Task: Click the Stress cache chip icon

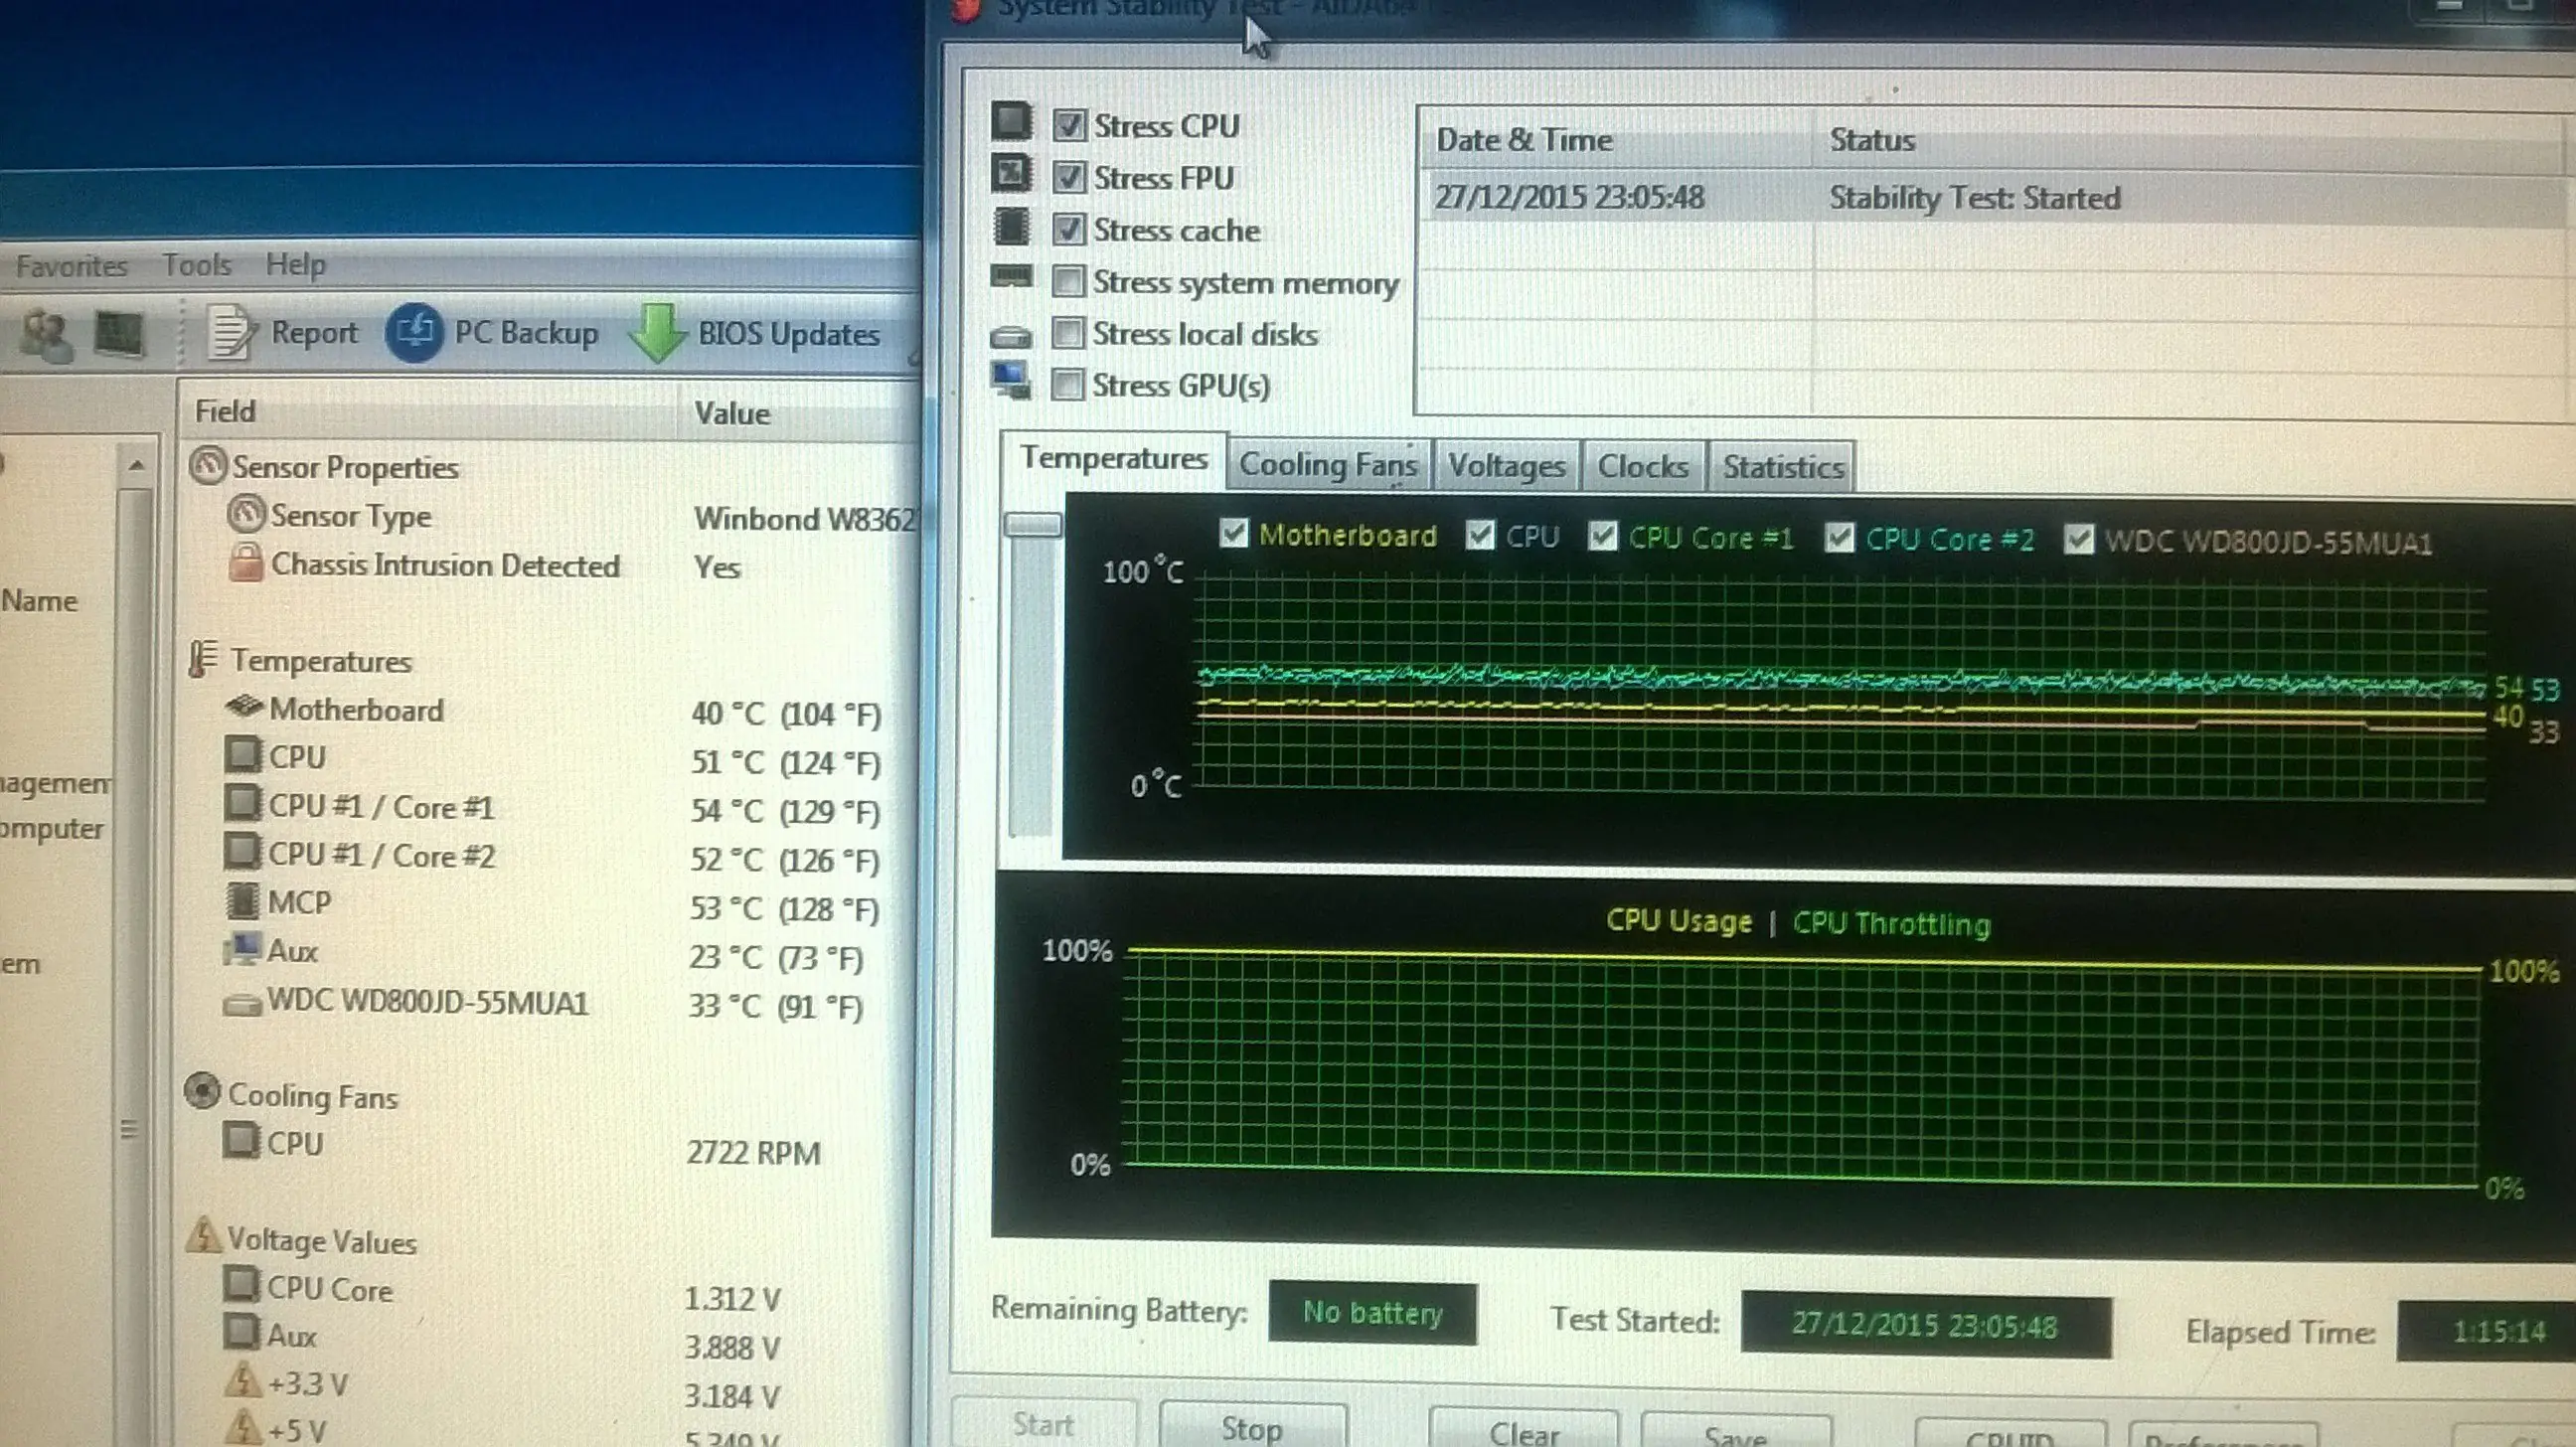Action: 1011,226
